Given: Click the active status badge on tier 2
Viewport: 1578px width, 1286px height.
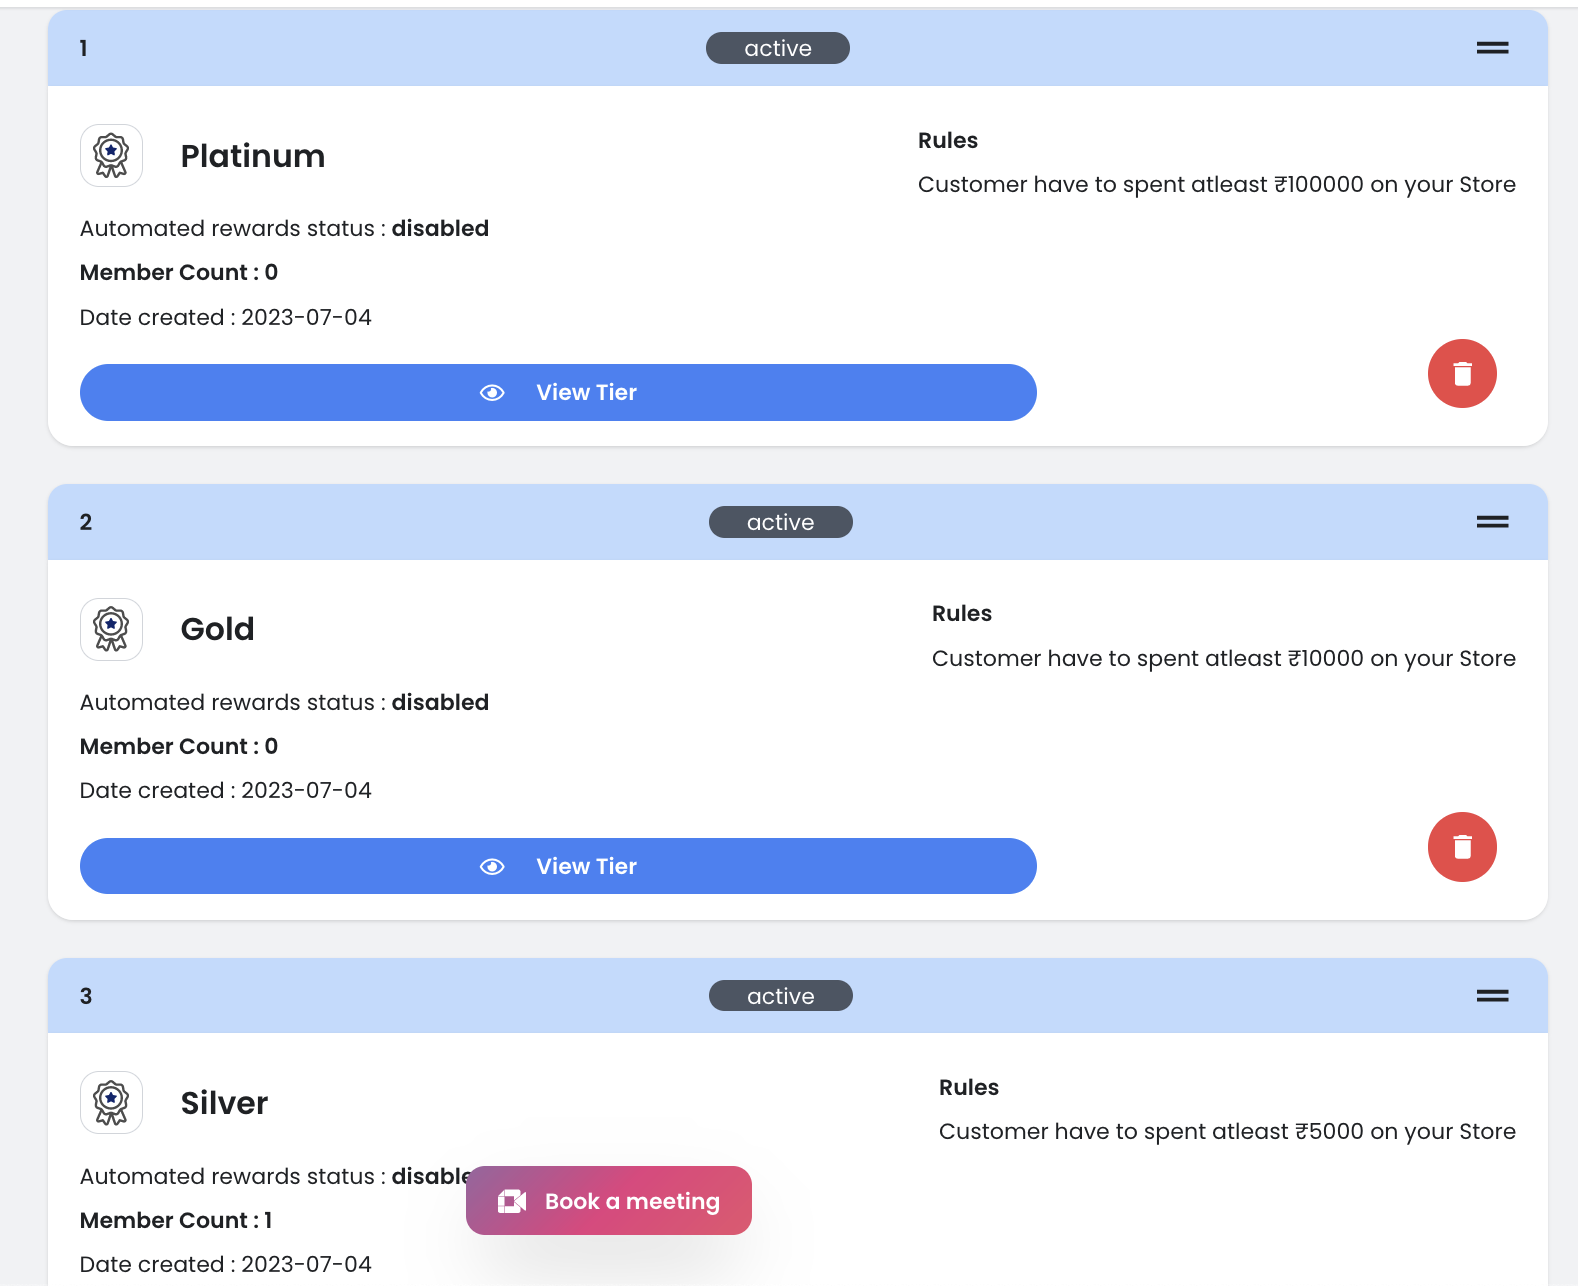Looking at the screenshot, I should (780, 522).
